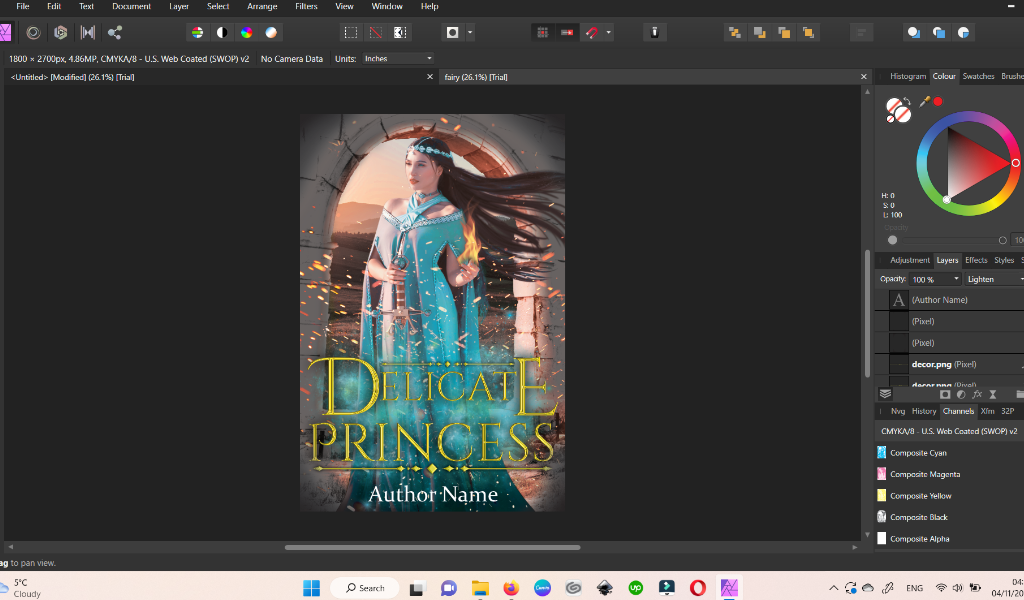Image resolution: width=1024 pixels, height=600 pixels.
Task: Open the Units dropdown
Action: coord(398,59)
